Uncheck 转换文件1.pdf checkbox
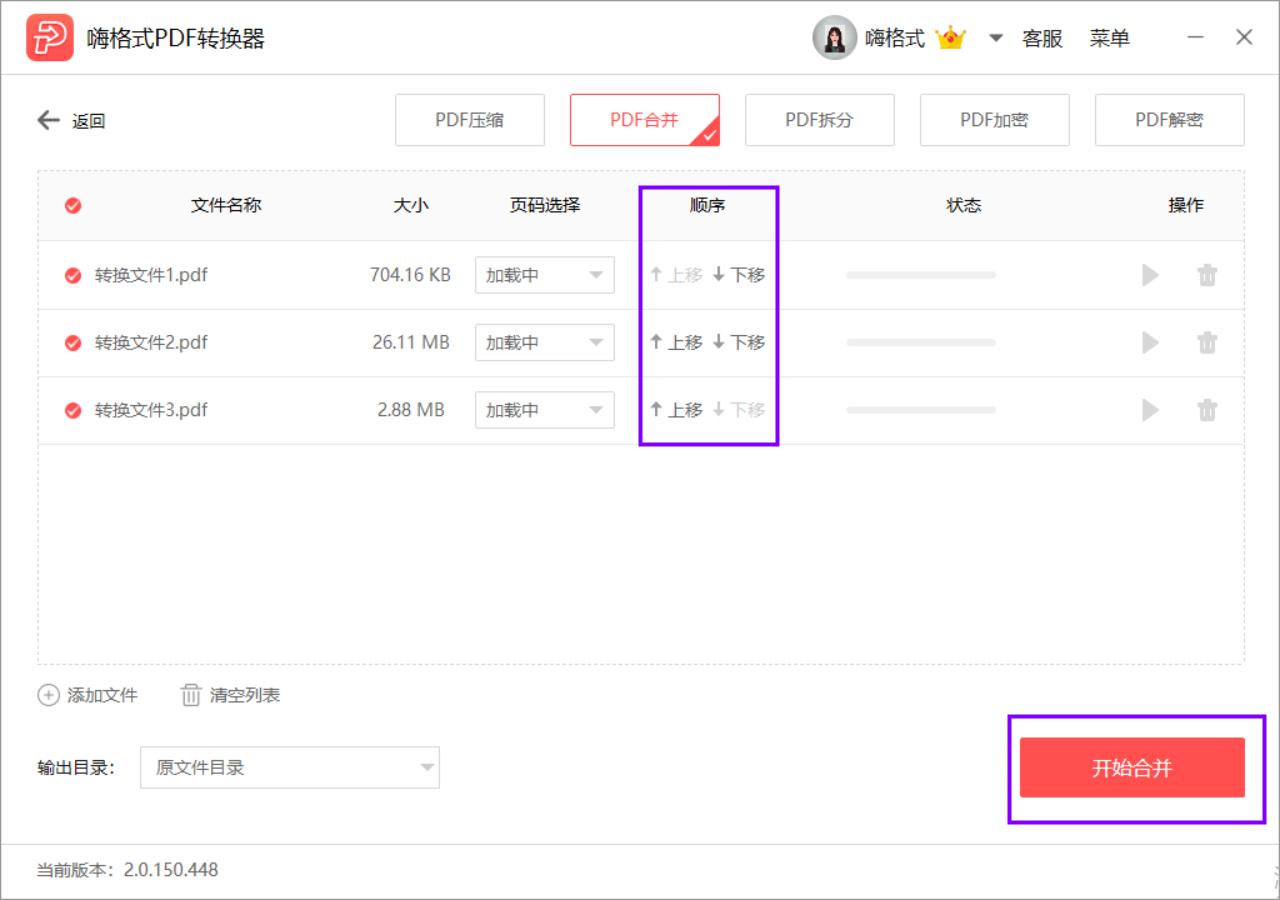1280x900 pixels. click(73, 275)
